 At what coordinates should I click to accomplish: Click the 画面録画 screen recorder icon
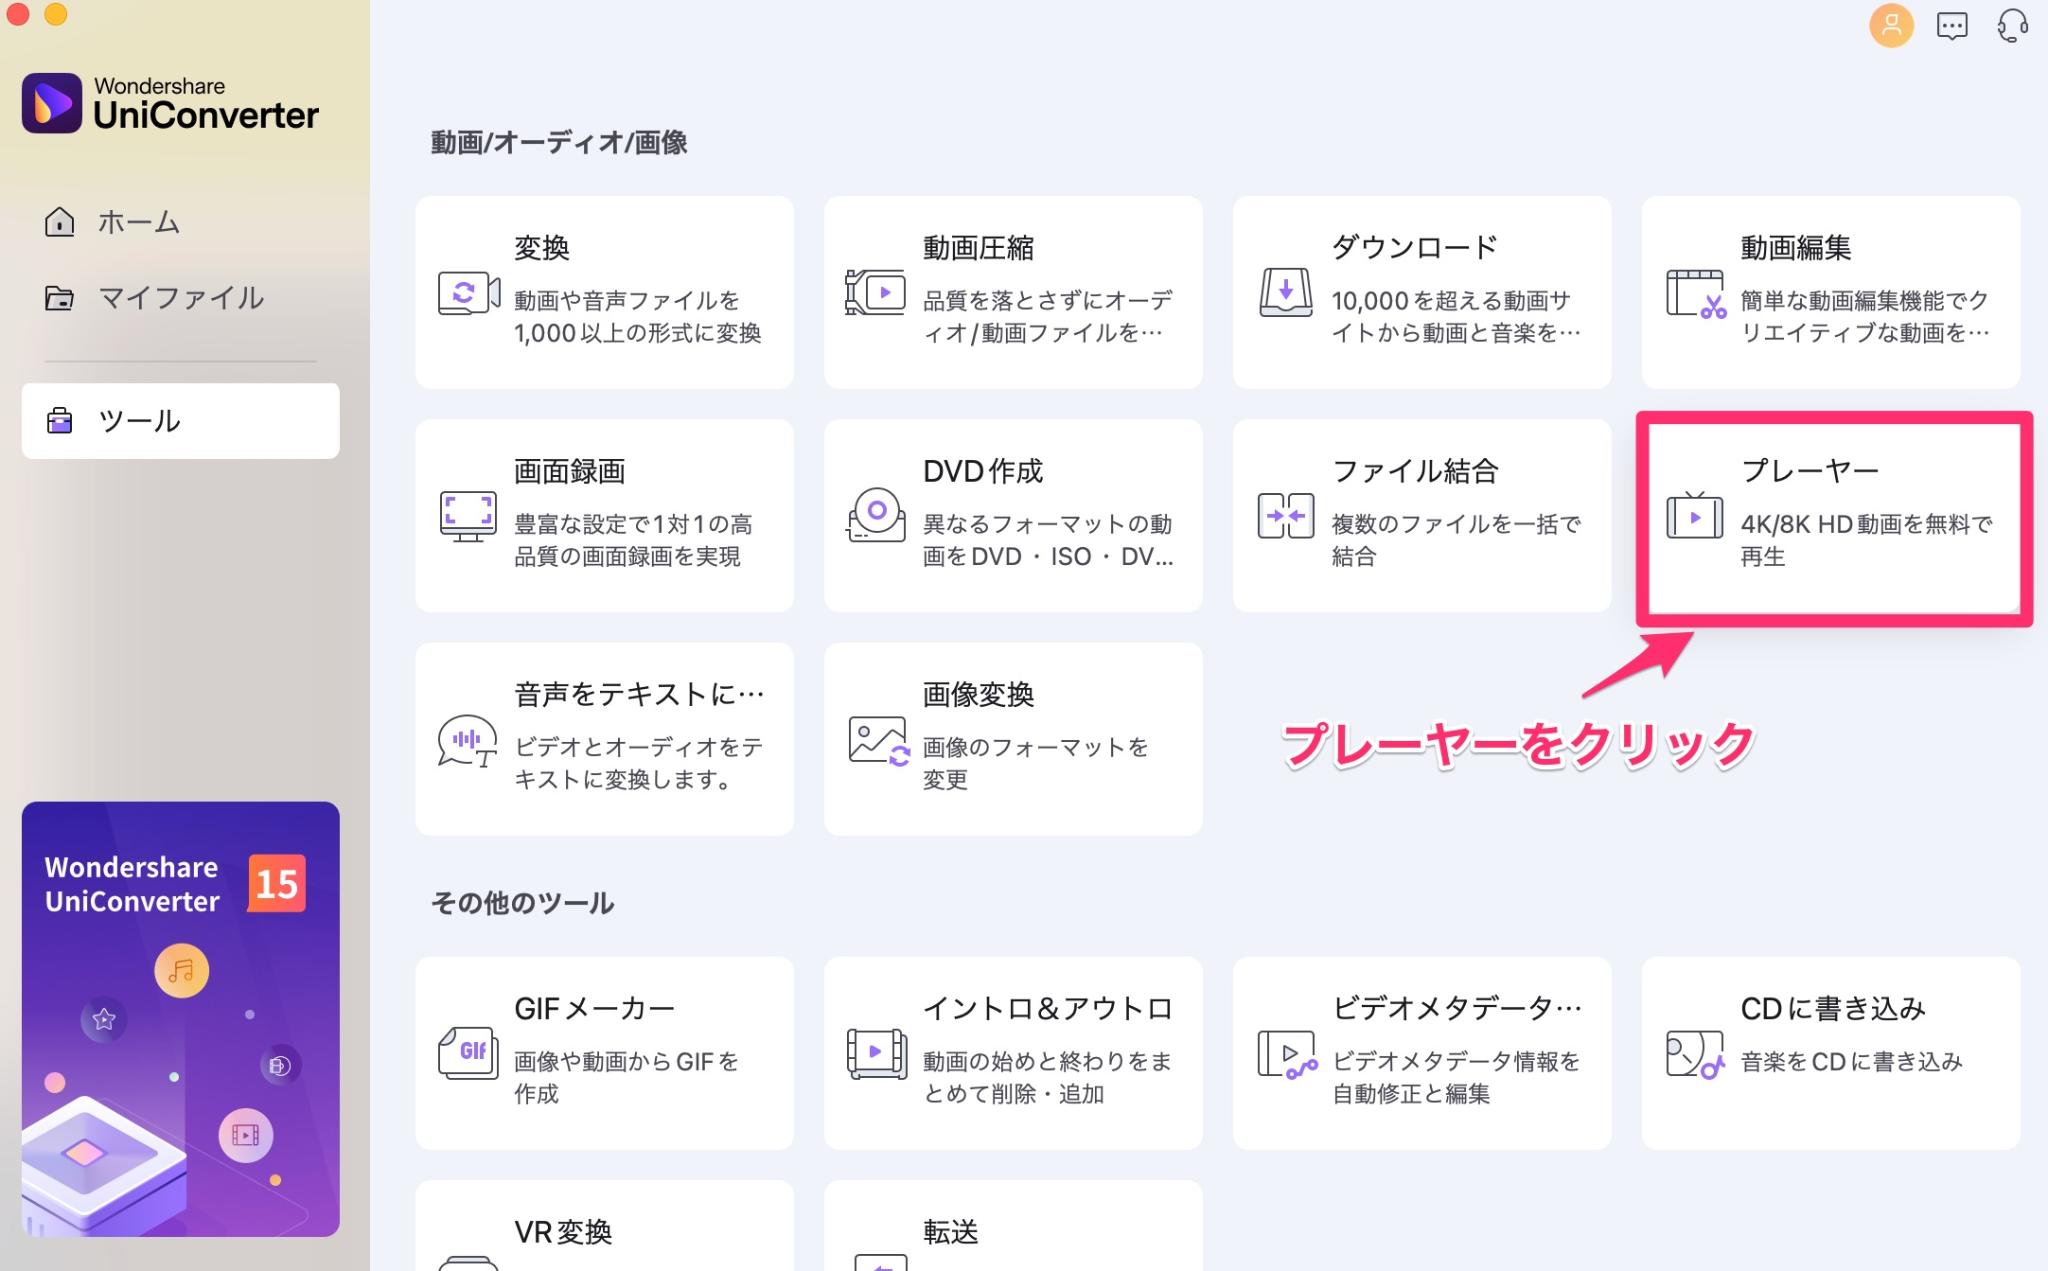click(x=468, y=517)
